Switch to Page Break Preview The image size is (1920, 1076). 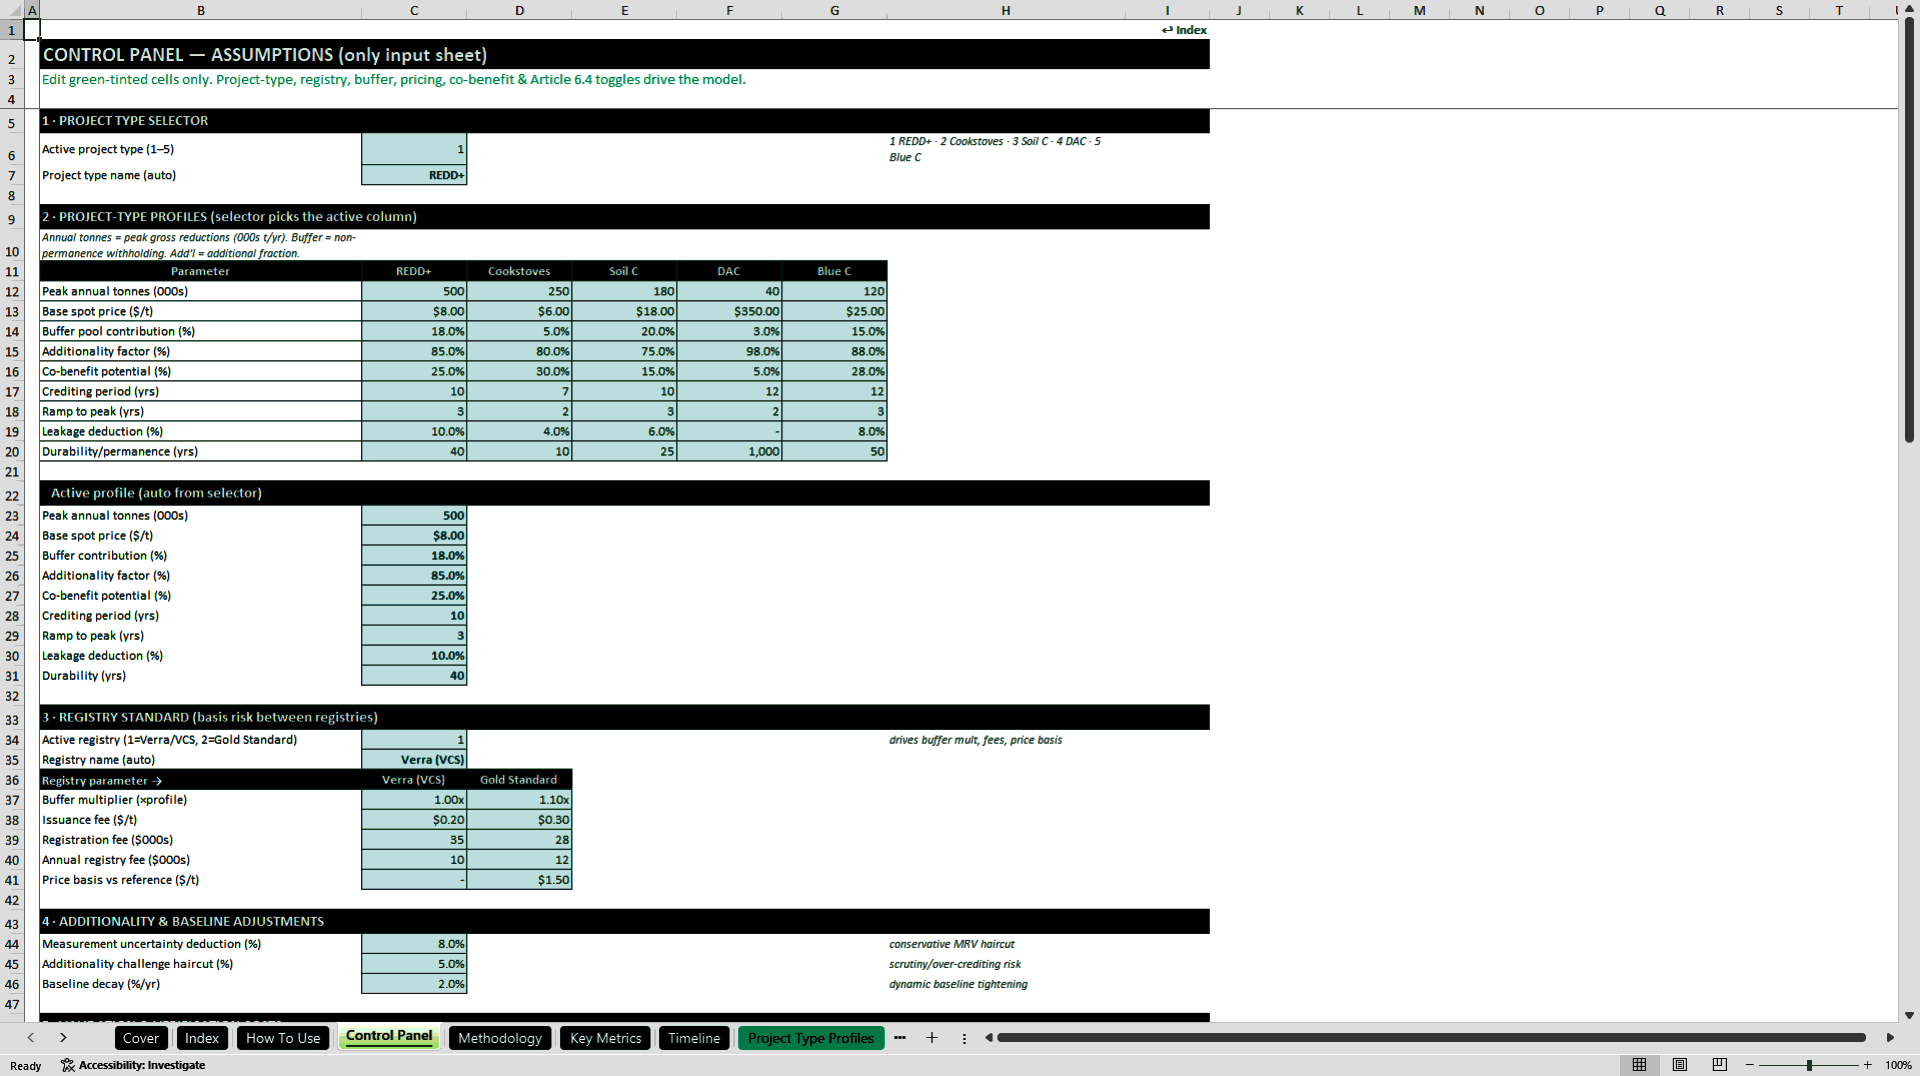click(1720, 1065)
